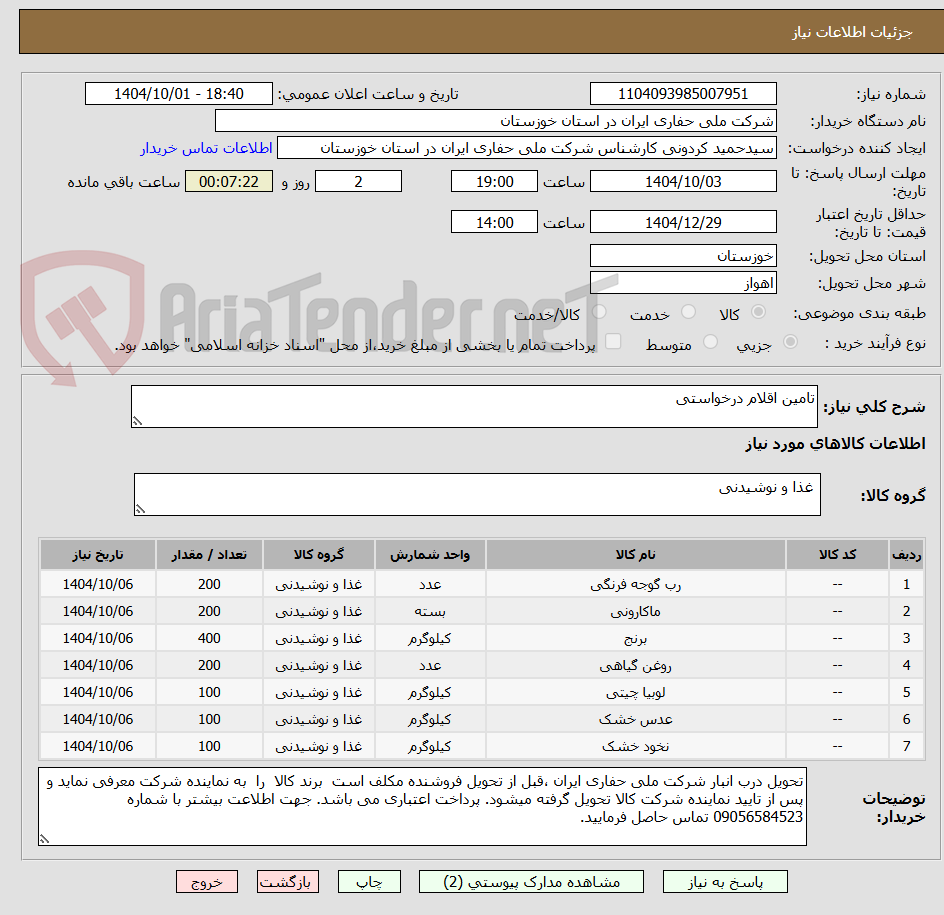
Task: Select متوسط as purchase process type
Action: point(710,342)
